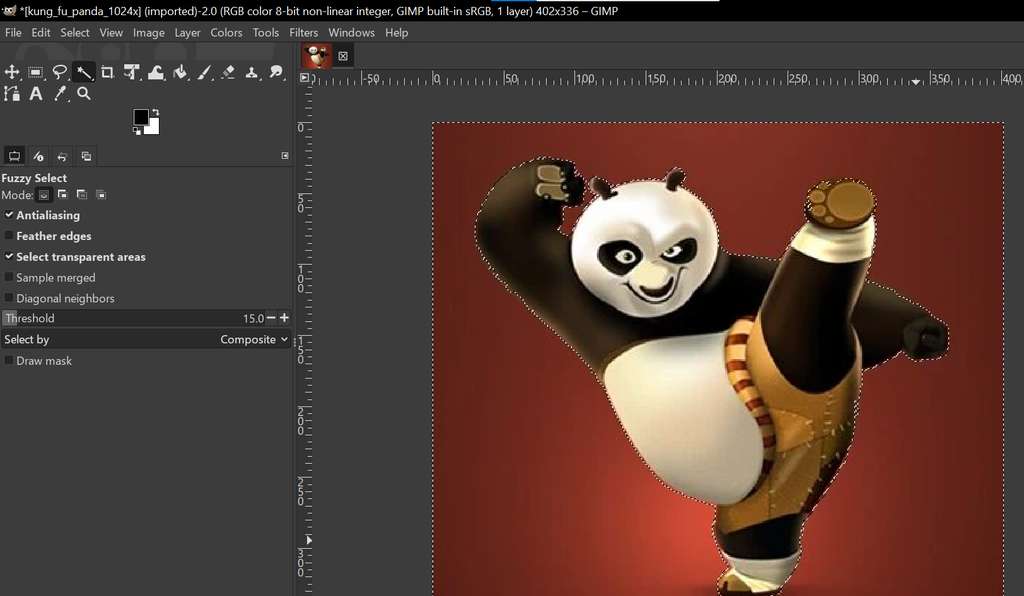This screenshot has height=596, width=1024.
Task: Select the Clone stamp tool
Action: (252, 72)
